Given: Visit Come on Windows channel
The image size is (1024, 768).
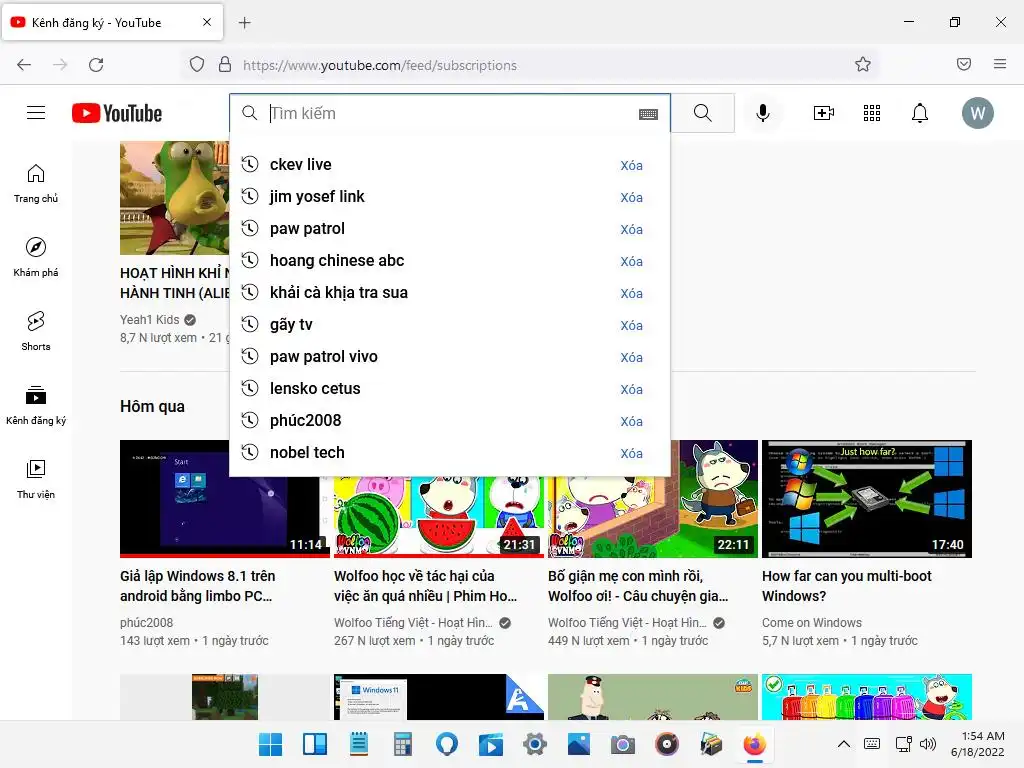Looking at the screenshot, I should [x=812, y=622].
